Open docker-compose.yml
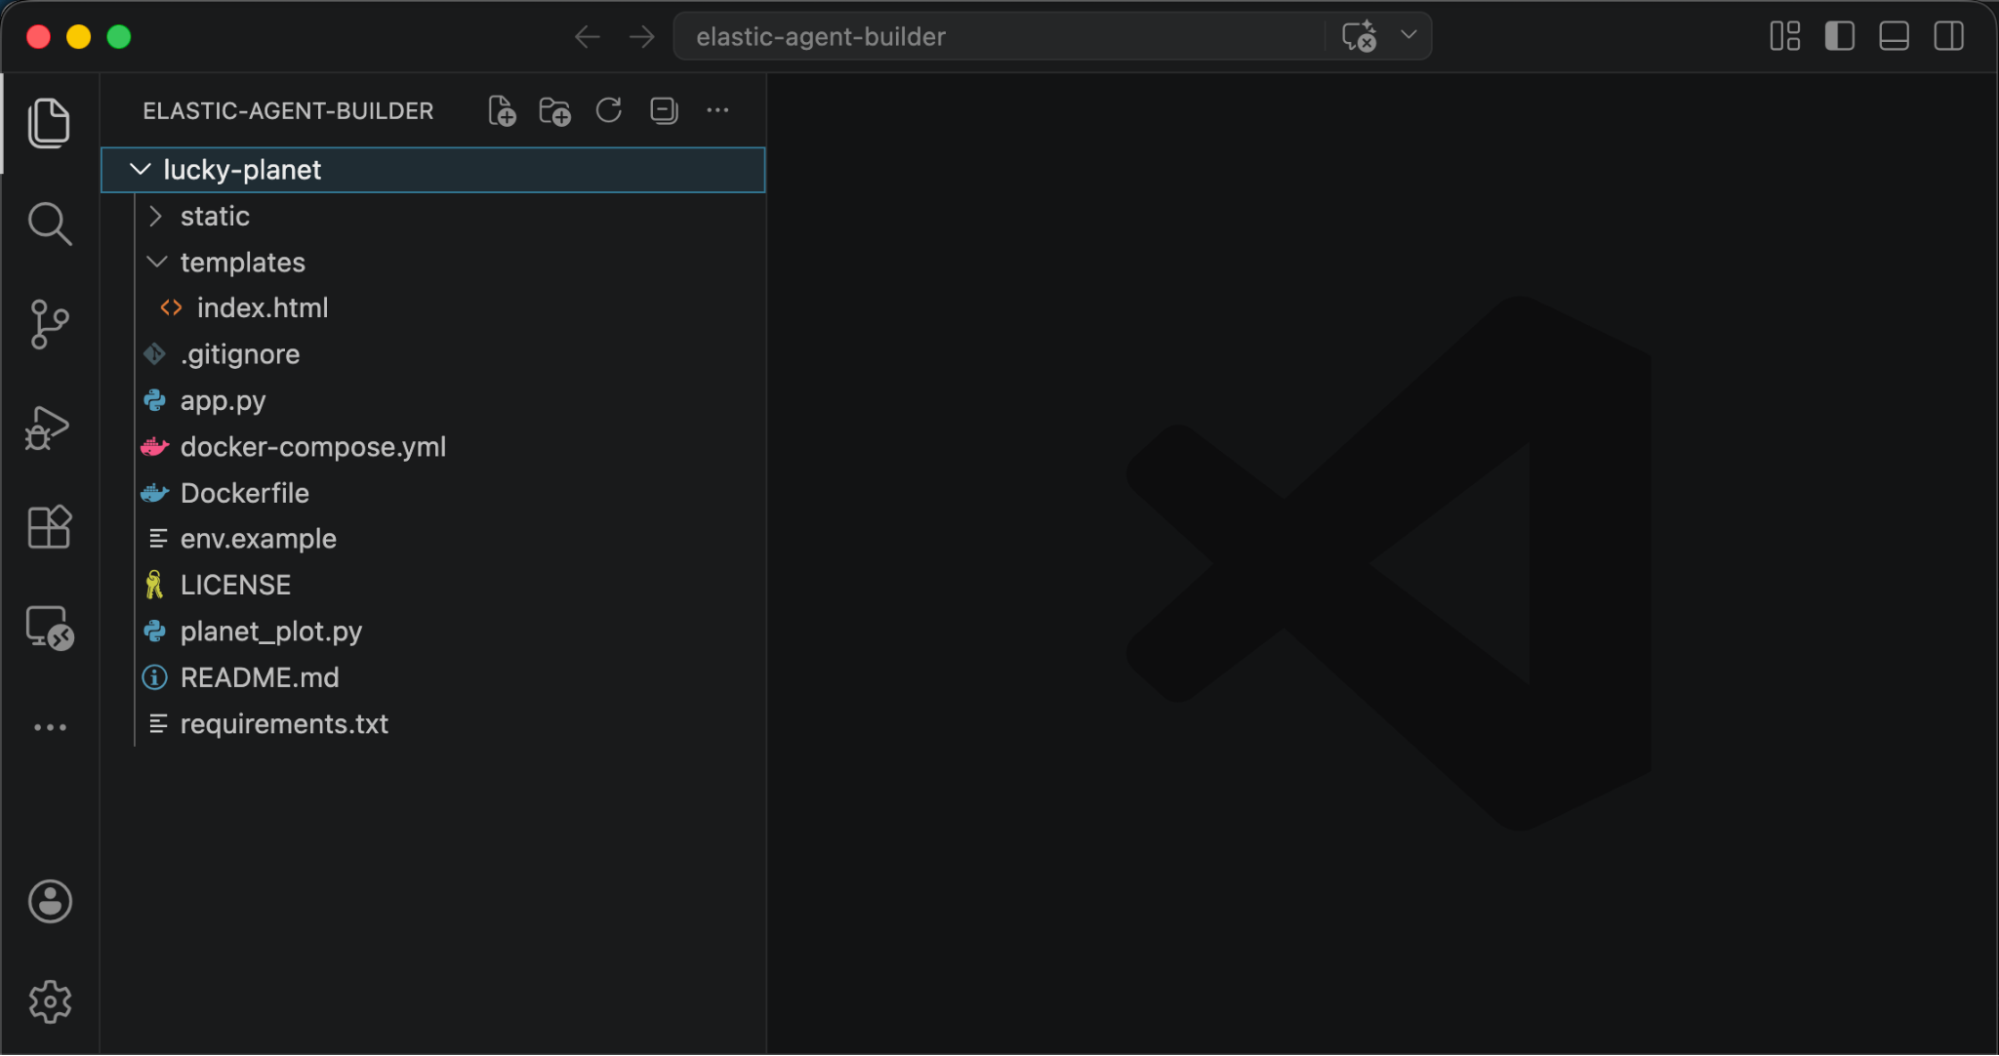The width and height of the screenshot is (1999, 1056). point(433,447)
